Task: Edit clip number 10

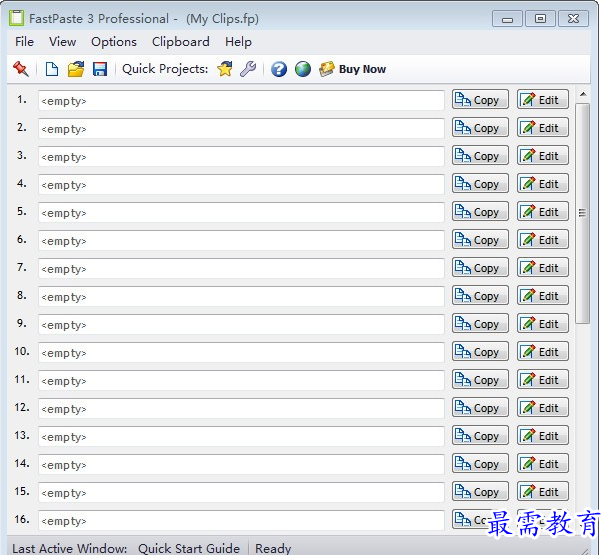Action: (x=543, y=351)
